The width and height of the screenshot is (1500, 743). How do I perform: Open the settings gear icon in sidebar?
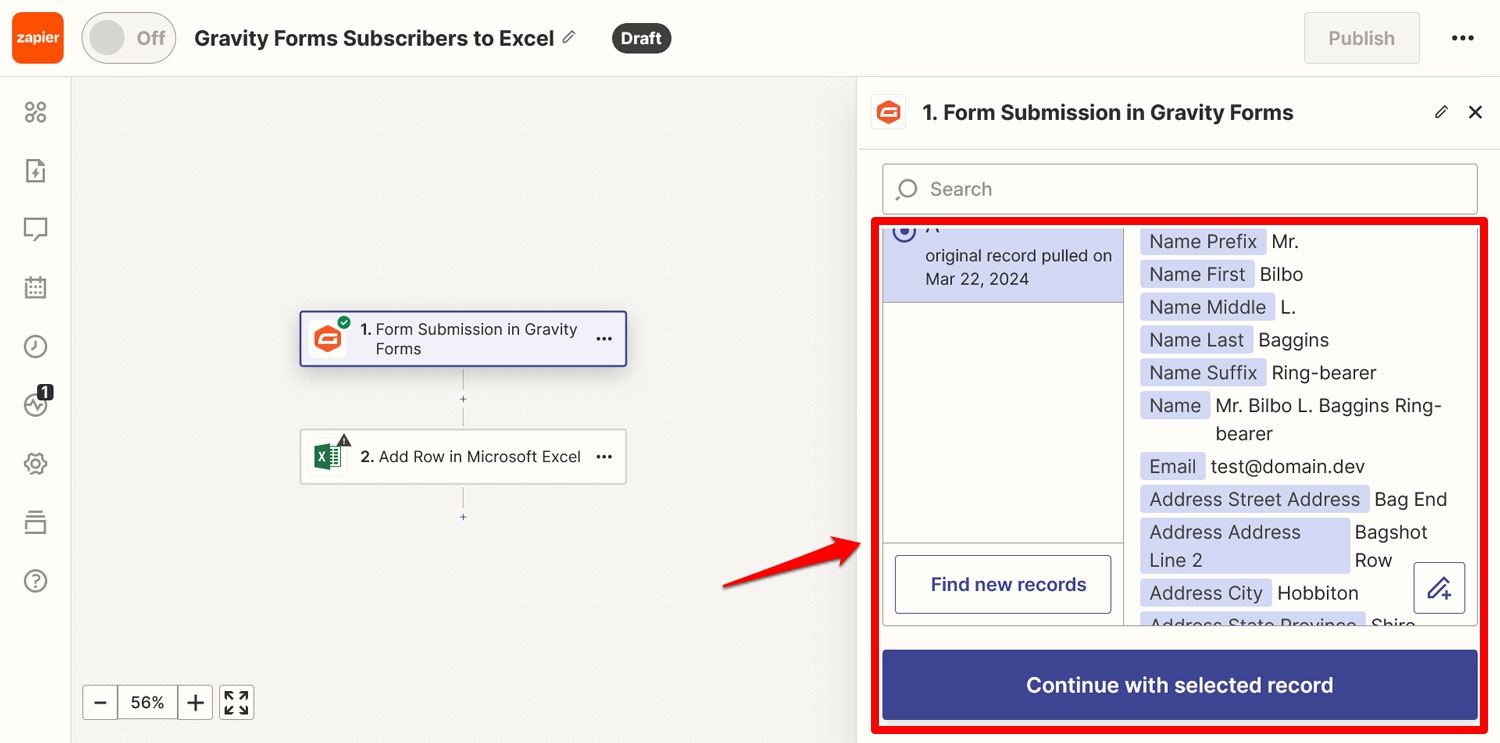(x=36, y=464)
